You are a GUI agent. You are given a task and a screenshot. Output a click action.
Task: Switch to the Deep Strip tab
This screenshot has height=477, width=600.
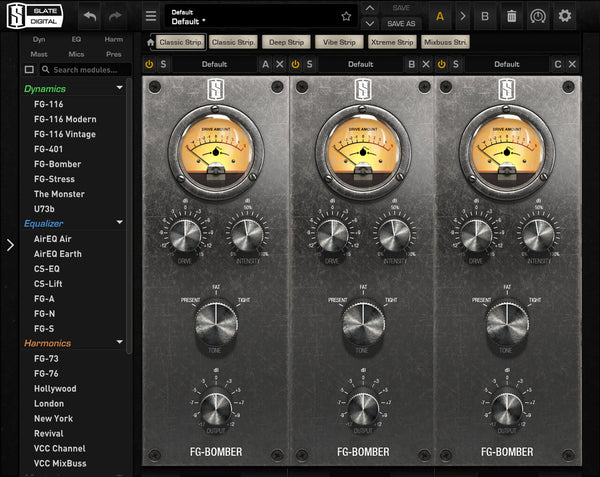point(284,43)
